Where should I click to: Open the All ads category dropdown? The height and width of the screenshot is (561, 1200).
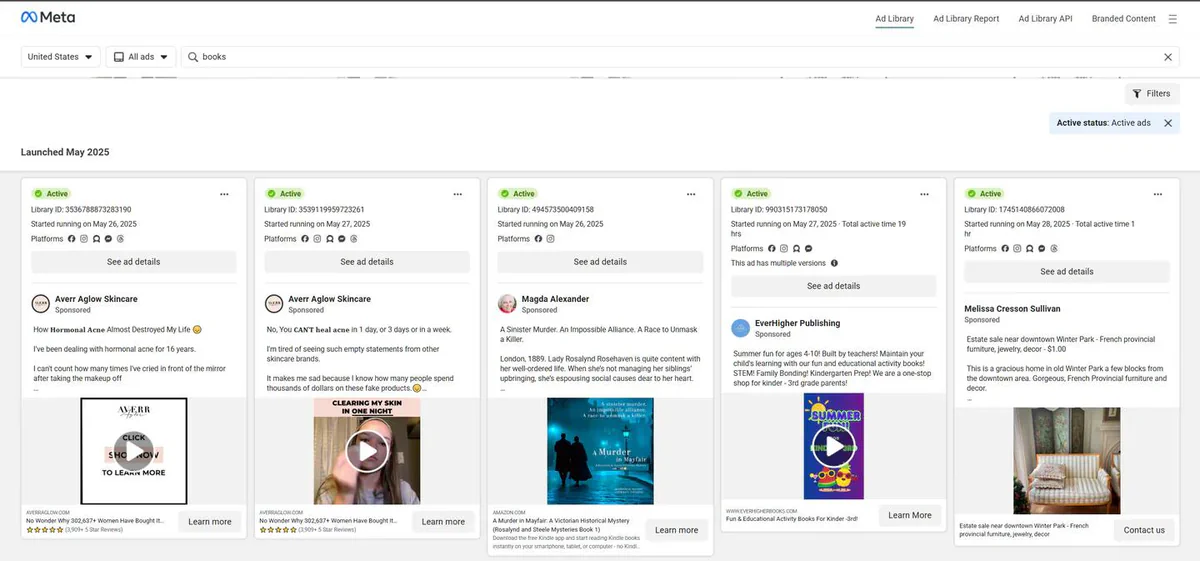click(x=141, y=57)
